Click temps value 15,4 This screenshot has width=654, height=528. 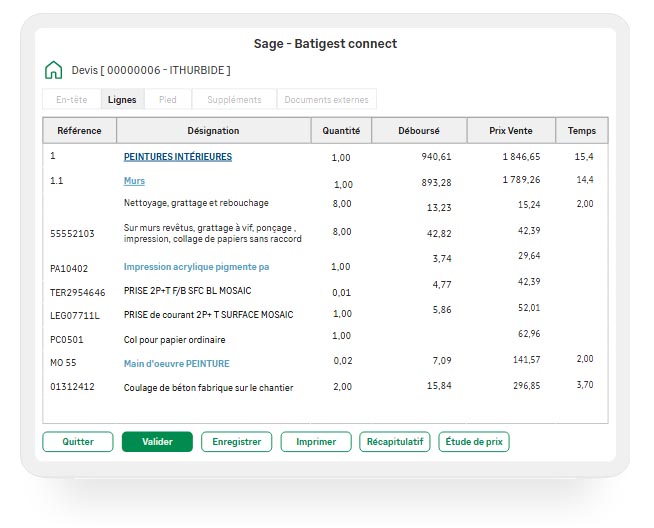584,157
